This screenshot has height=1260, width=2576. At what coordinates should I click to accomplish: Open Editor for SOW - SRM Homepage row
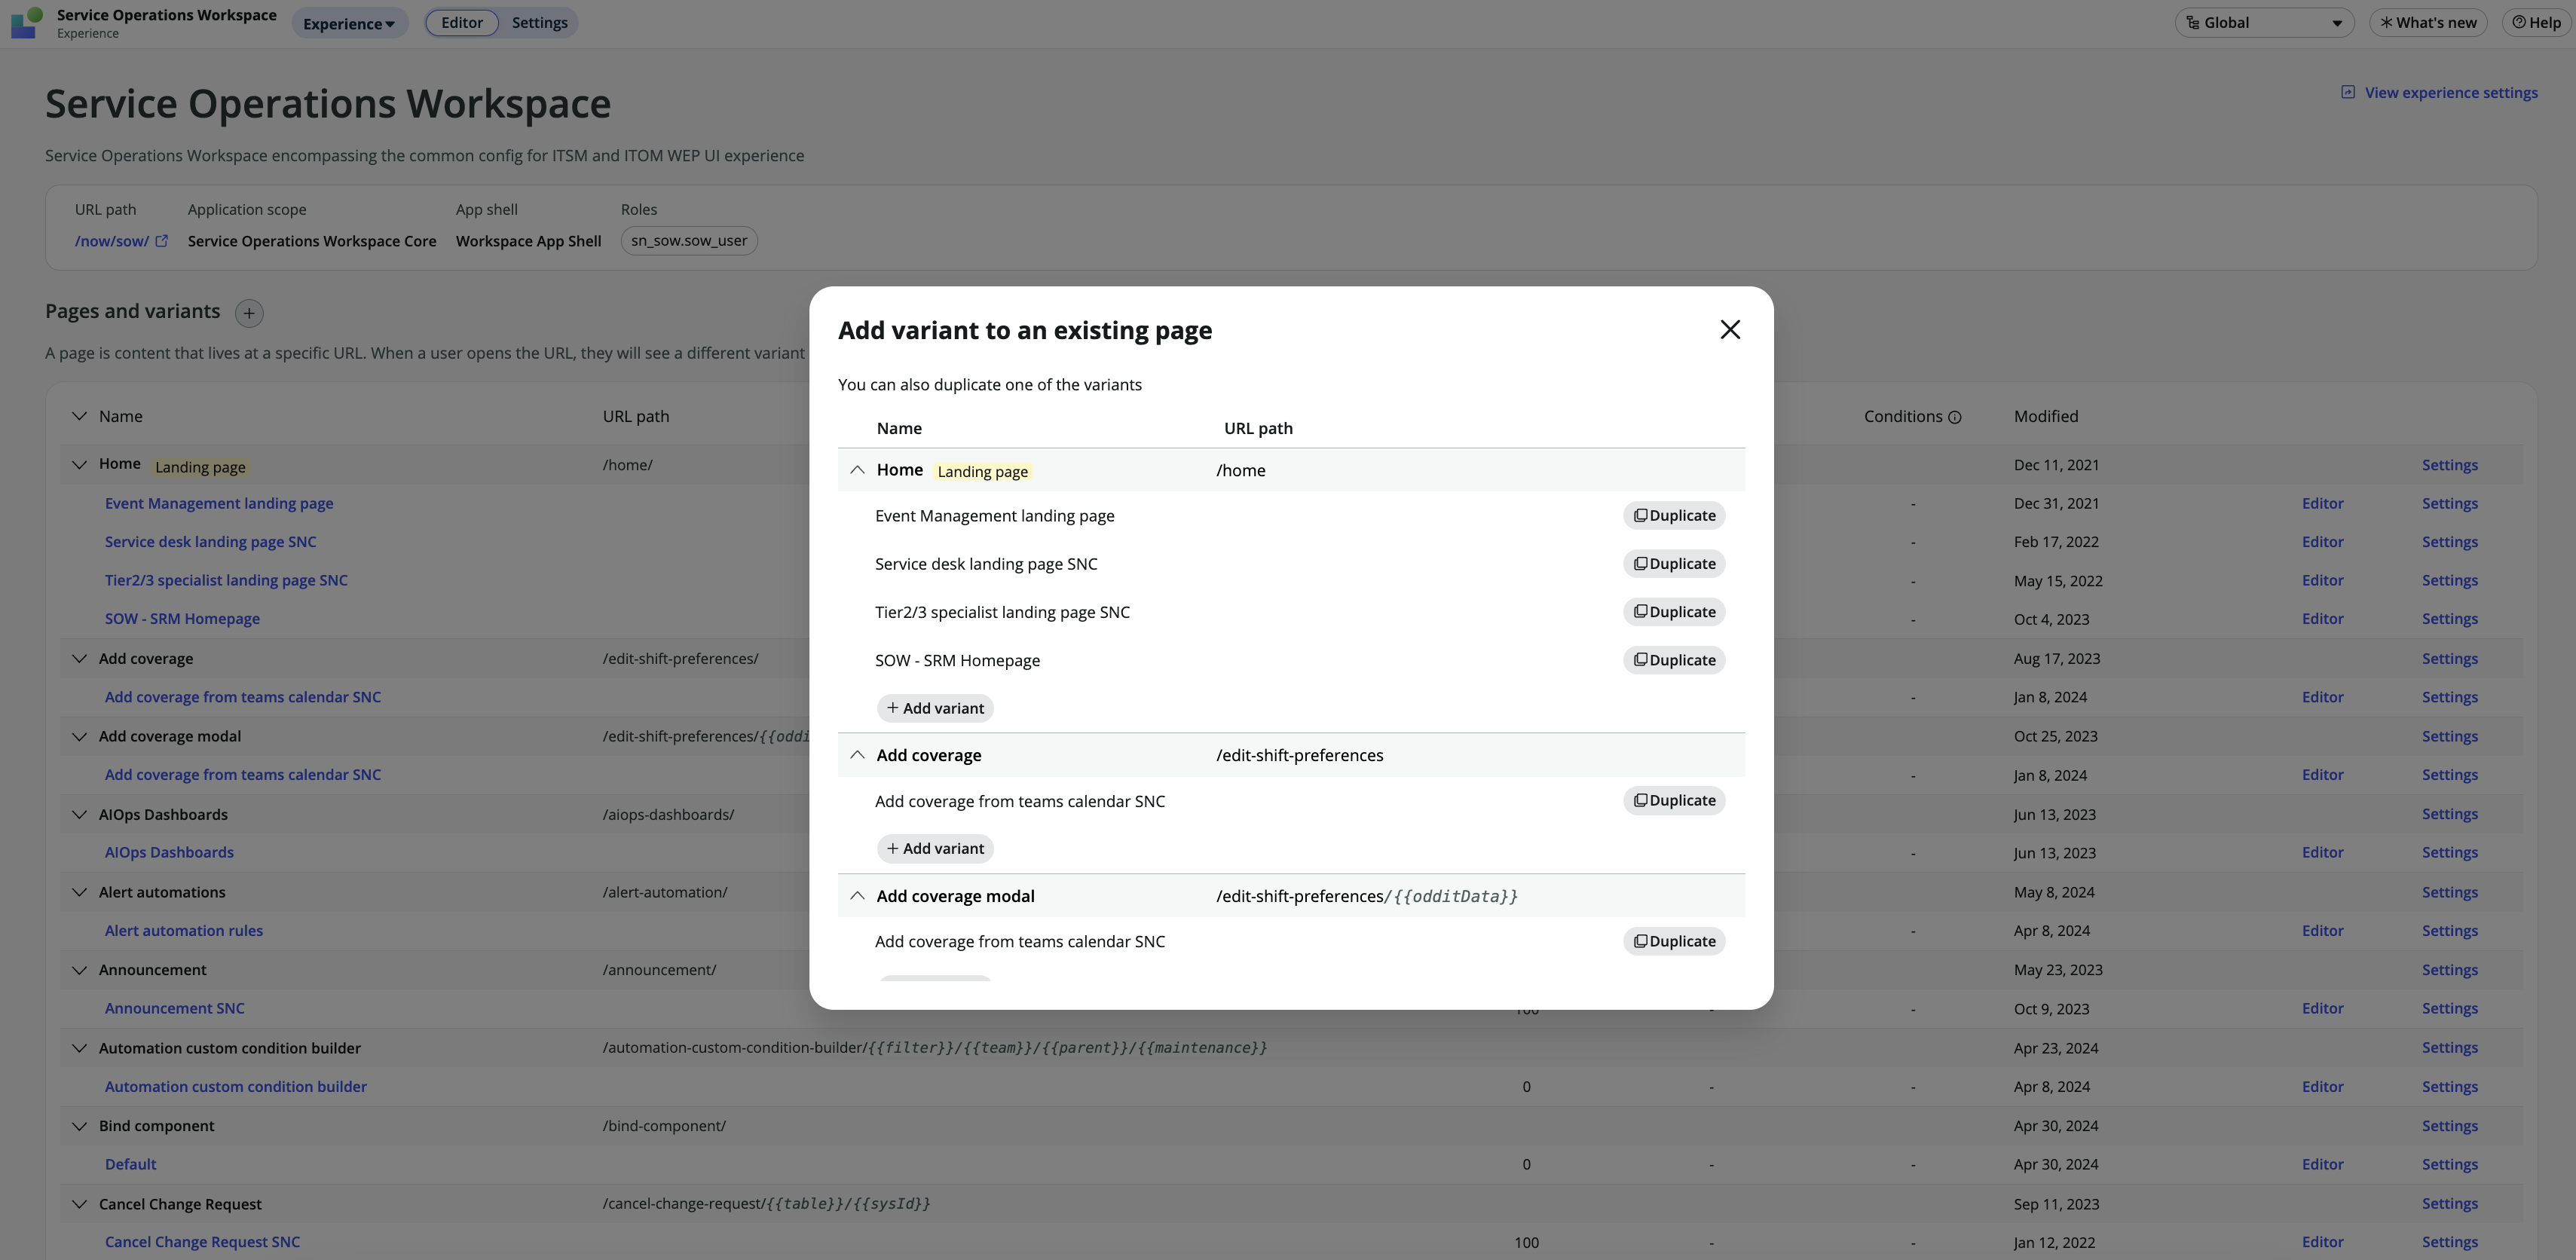[2322, 619]
